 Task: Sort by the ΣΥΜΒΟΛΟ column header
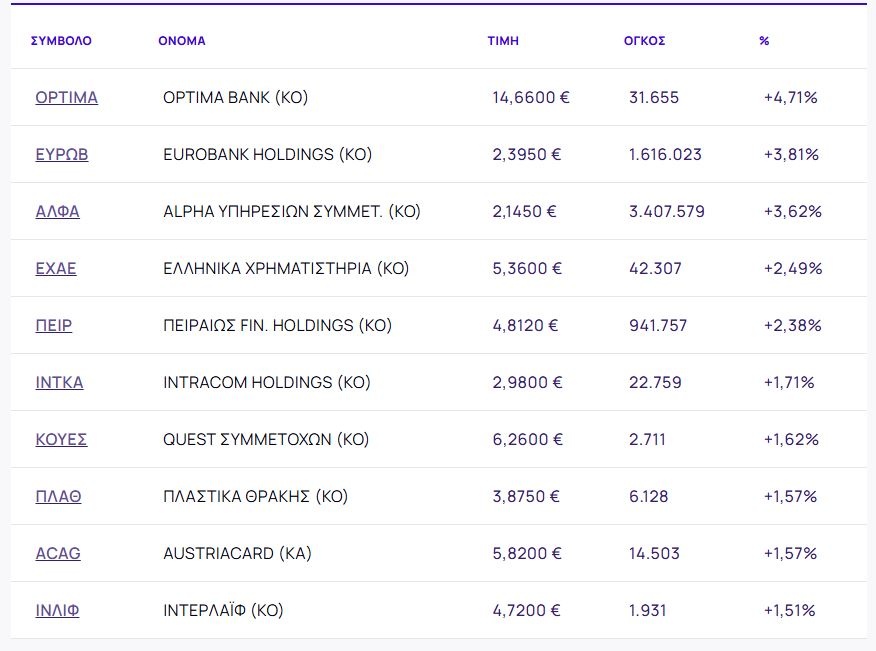(61, 41)
